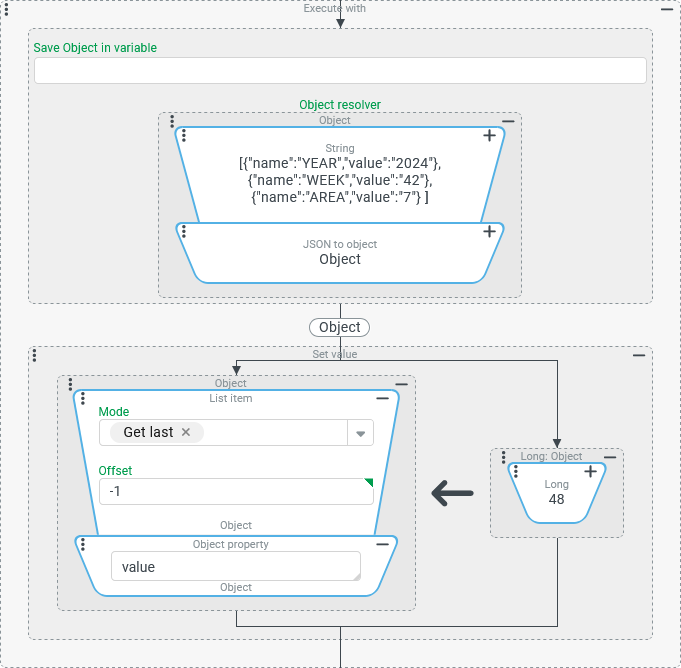Open drag handle menu of Execute with block
Image resolution: width=681 pixels, height=668 pixels.
[x=6, y=10]
